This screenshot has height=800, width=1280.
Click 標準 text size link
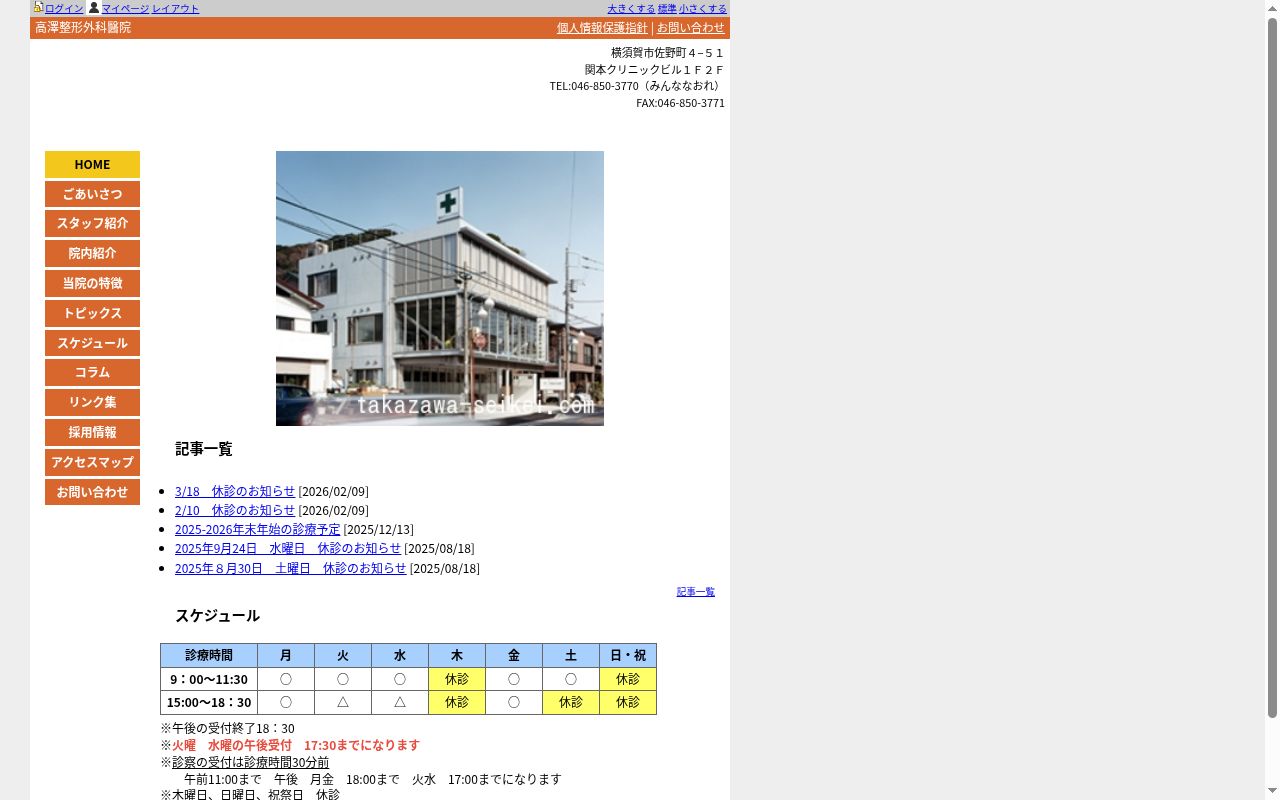(x=667, y=8)
